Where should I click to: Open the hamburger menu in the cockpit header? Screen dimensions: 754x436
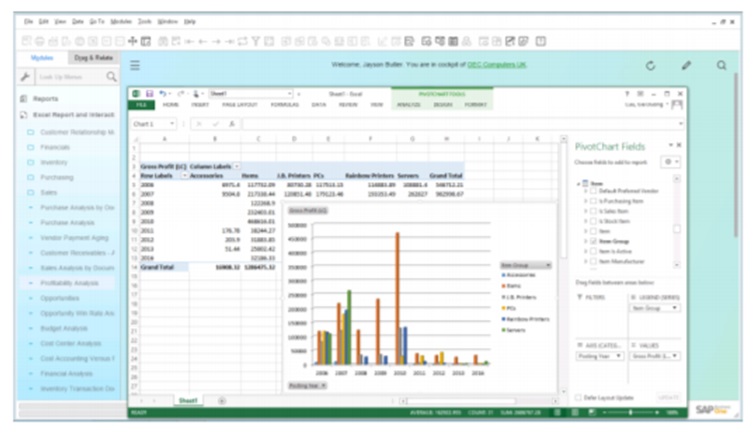(135, 65)
